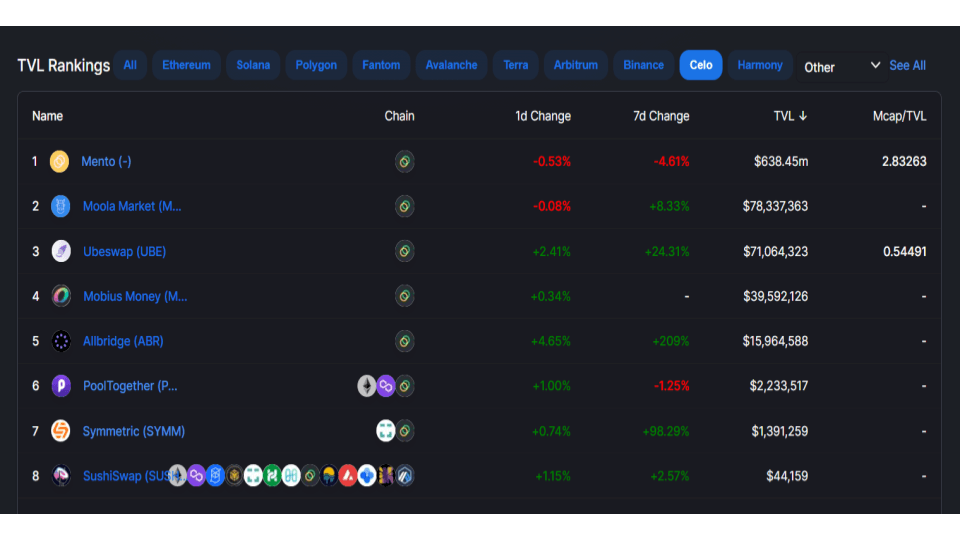The height and width of the screenshot is (540, 960).
Task: Click the Arbitrum chain icon in SushiSwap row
Action: pos(405,476)
